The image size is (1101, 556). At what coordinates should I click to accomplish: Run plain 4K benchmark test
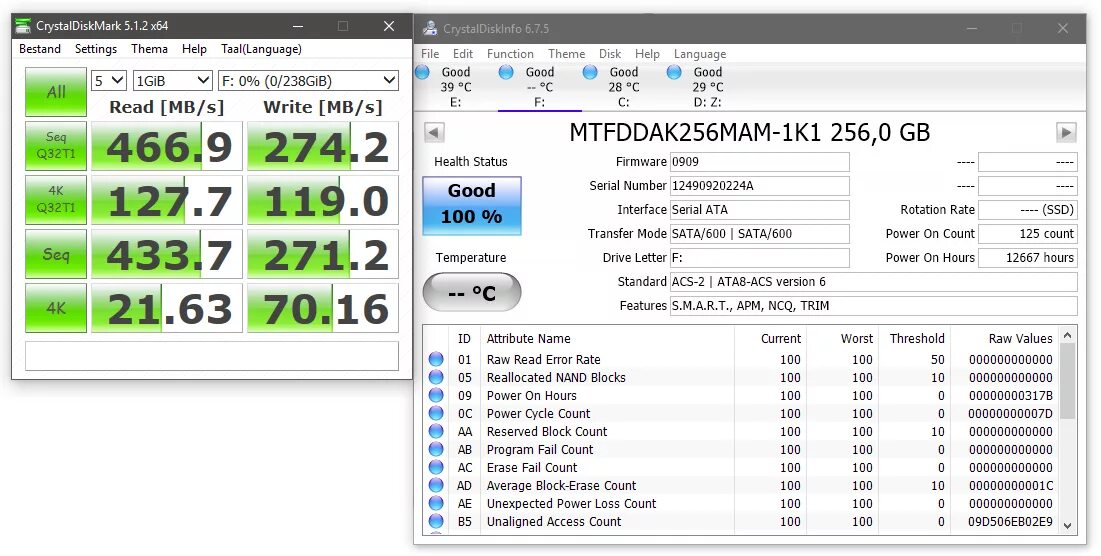coord(56,308)
